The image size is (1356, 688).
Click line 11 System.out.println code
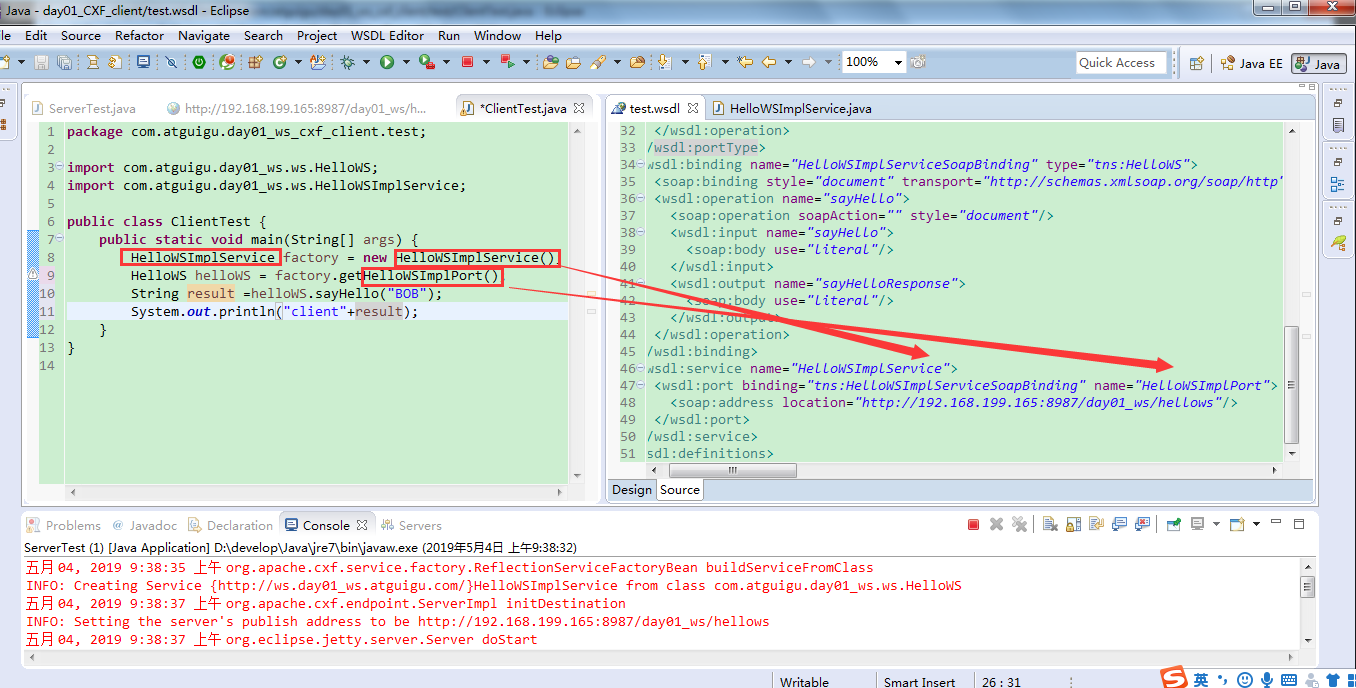(x=274, y=312)
